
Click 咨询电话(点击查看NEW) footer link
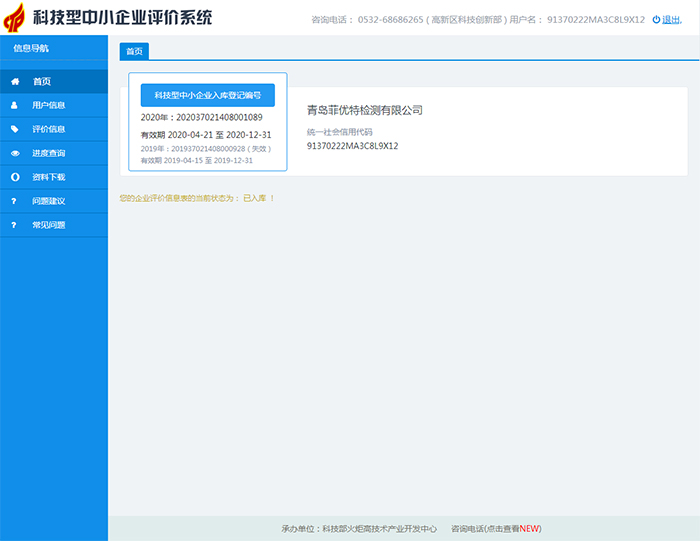pos(496,529)
